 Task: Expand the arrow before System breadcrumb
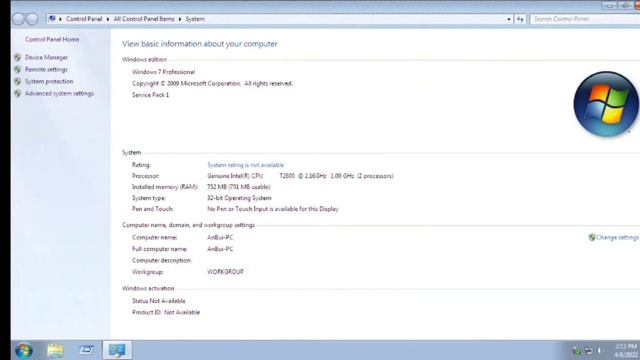click(x=180, y=19)
